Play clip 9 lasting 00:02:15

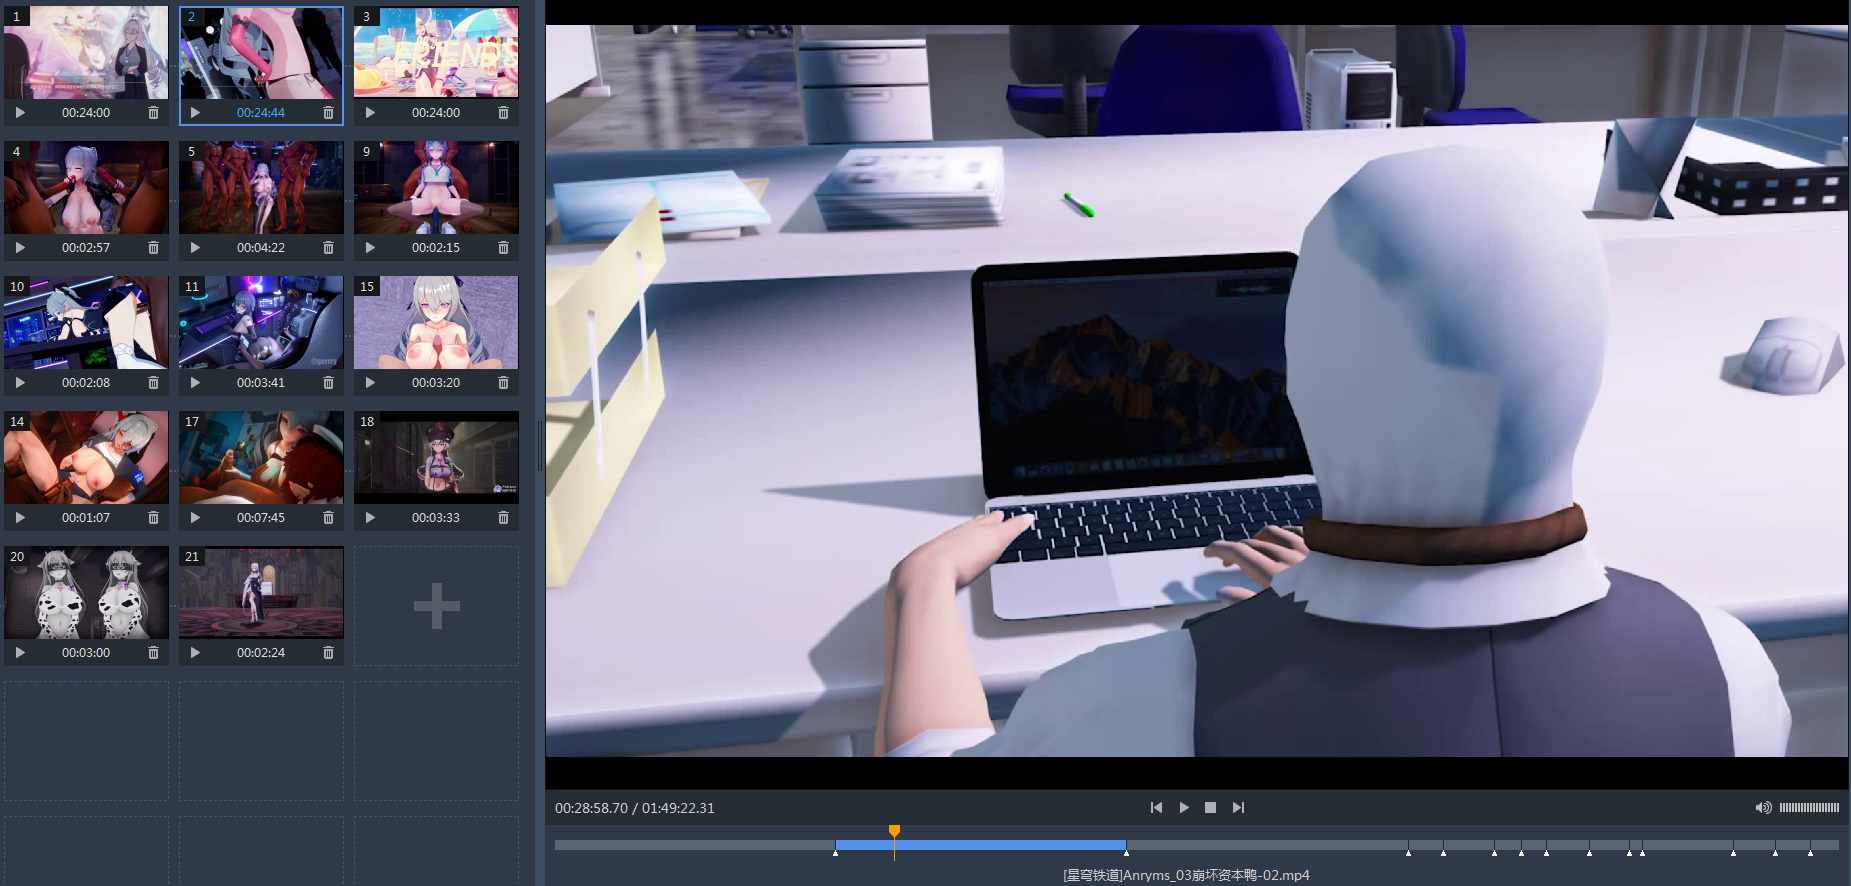pos(370,248)
